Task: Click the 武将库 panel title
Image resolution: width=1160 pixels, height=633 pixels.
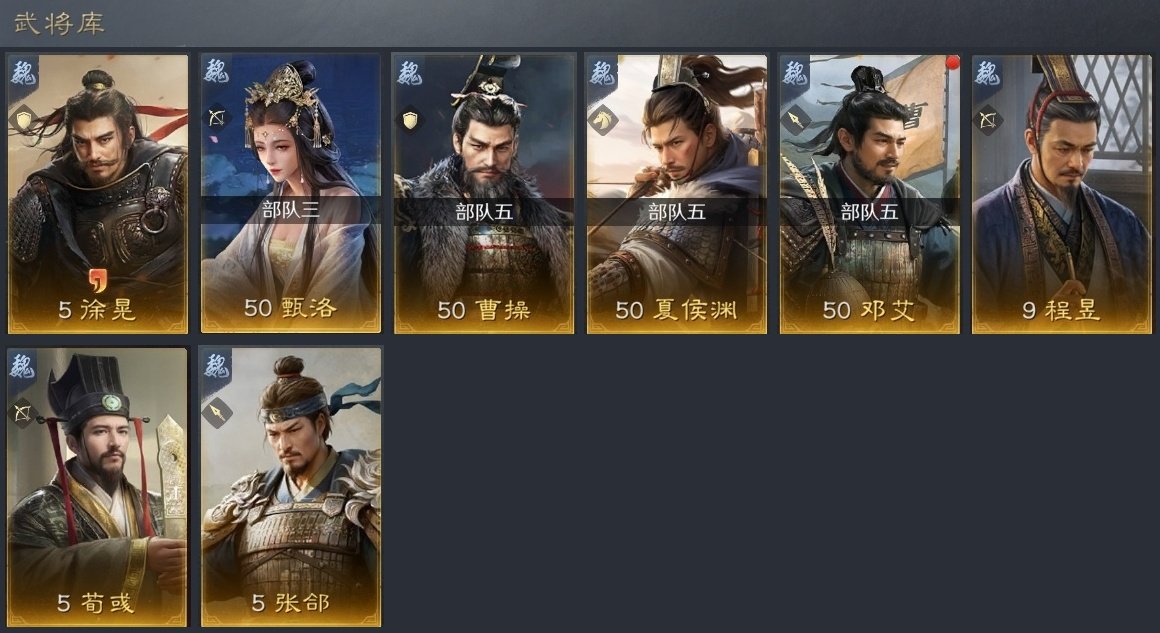Action: [59, 22]
